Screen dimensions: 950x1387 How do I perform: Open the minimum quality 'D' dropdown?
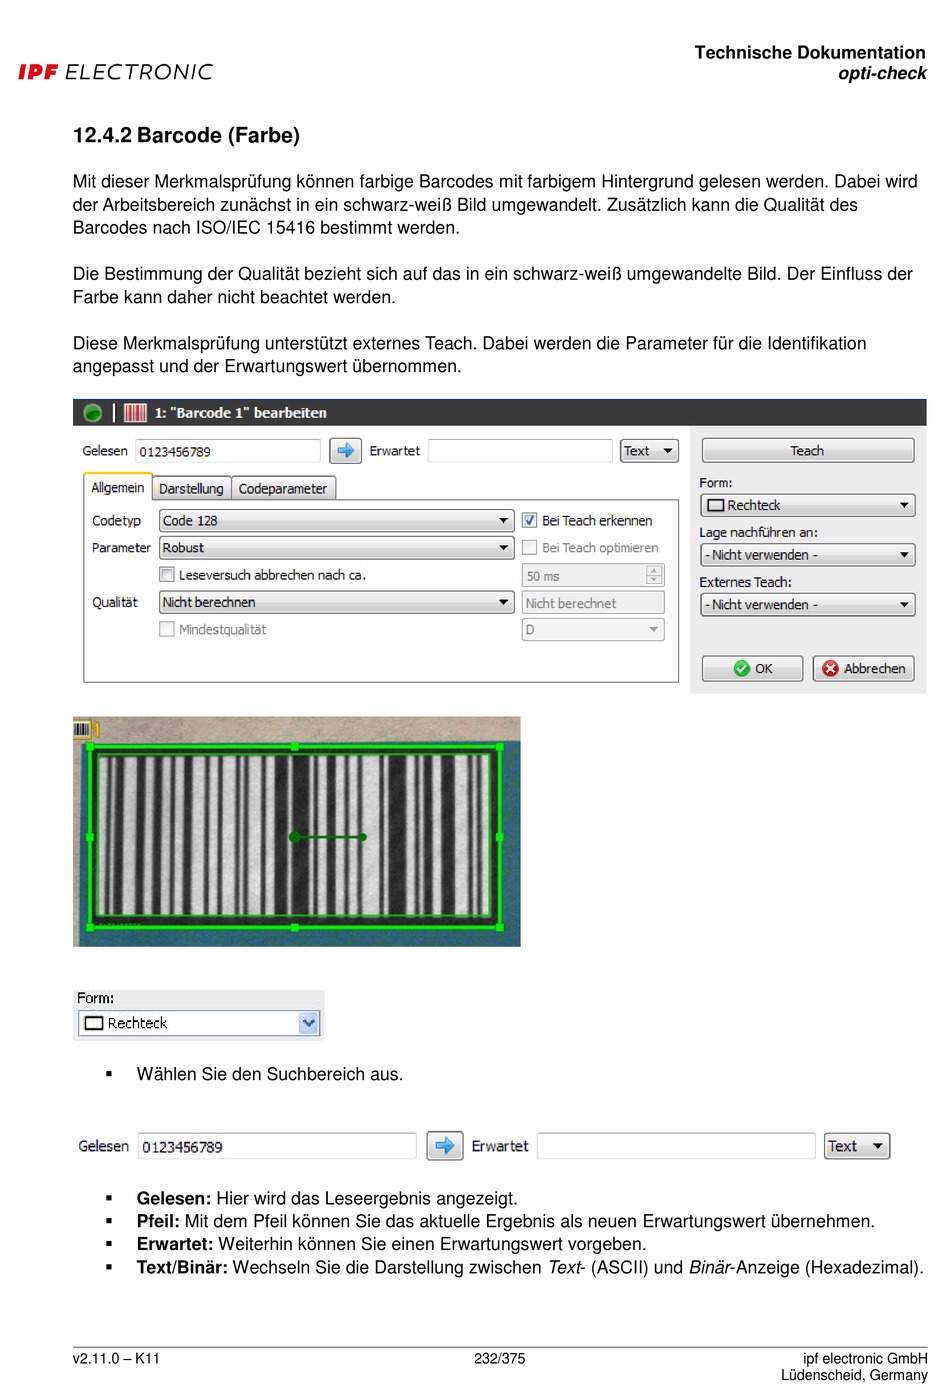[593, 629]
